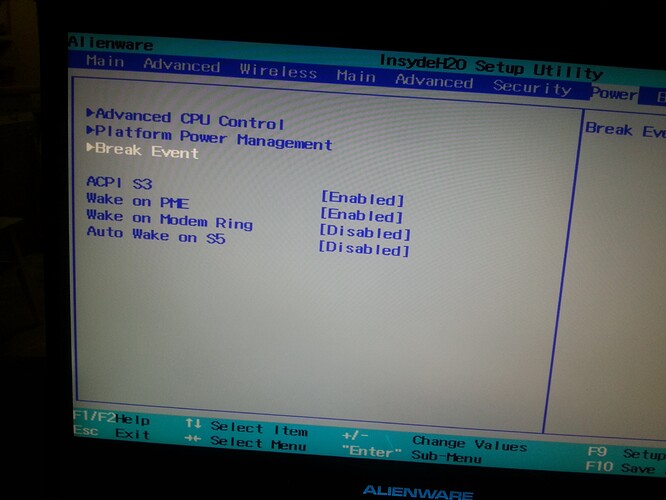Open the Security tab
This screenshot has height=500, width=666.
[532, 87]
